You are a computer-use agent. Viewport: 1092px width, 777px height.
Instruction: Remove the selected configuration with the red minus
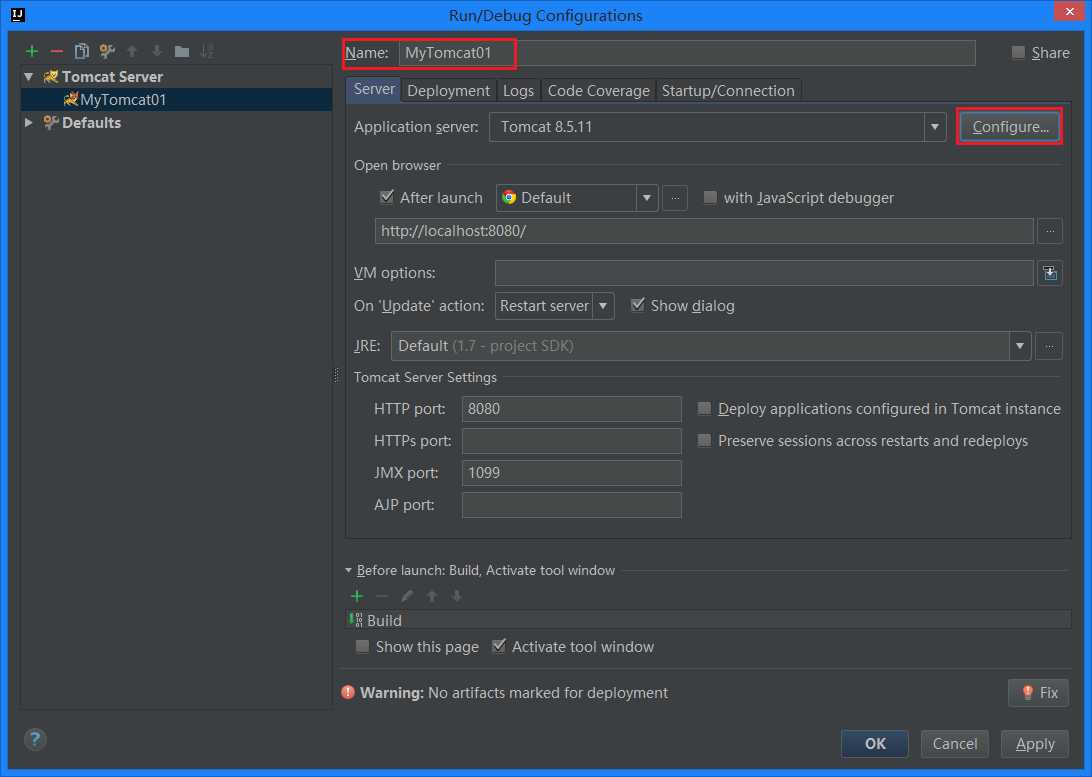[x=56, y=51]
